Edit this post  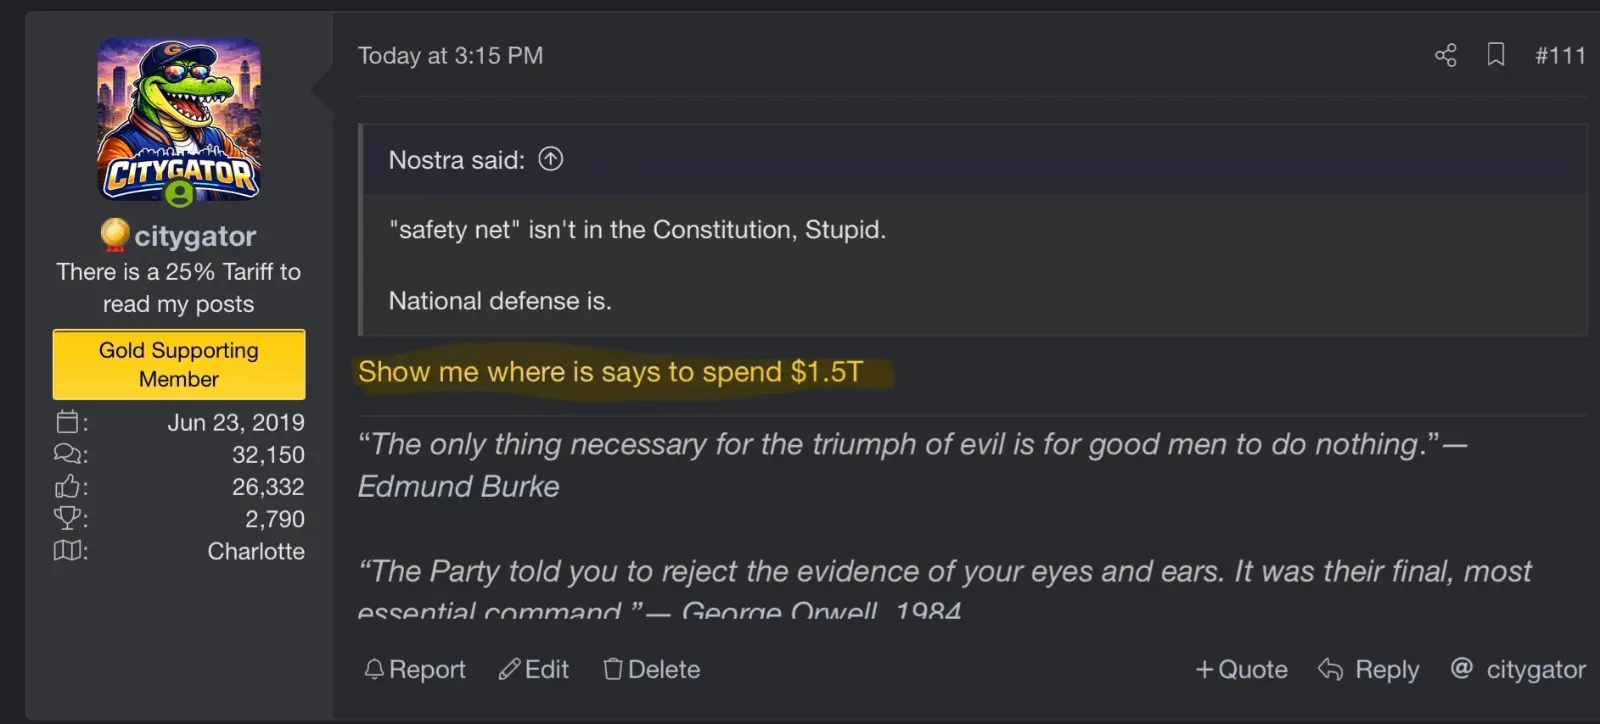click(x=534, y=669)
